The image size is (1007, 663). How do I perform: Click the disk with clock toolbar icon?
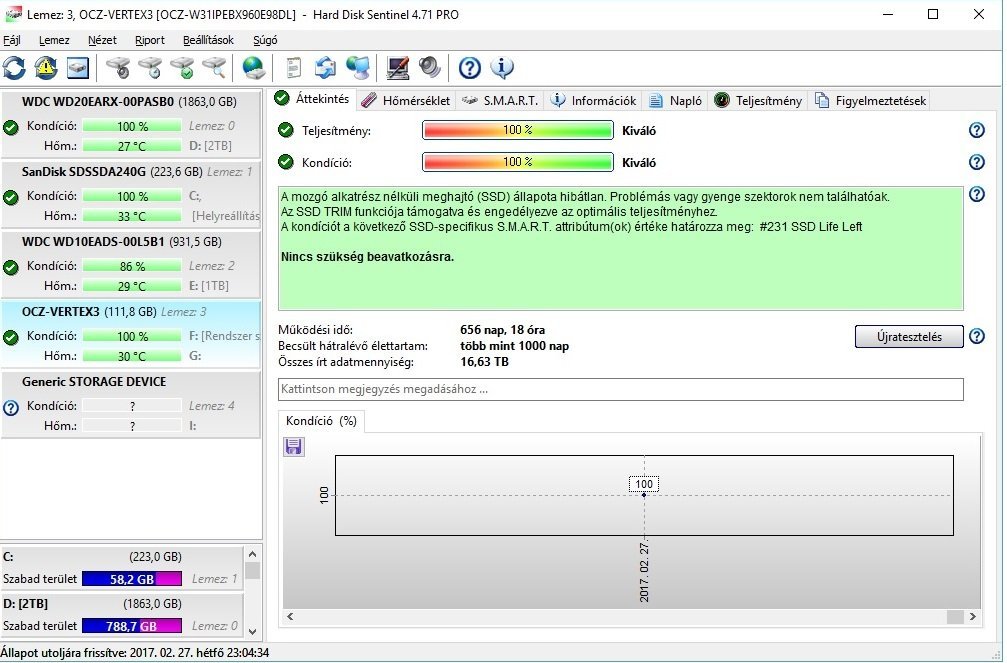tap(150, 67)
